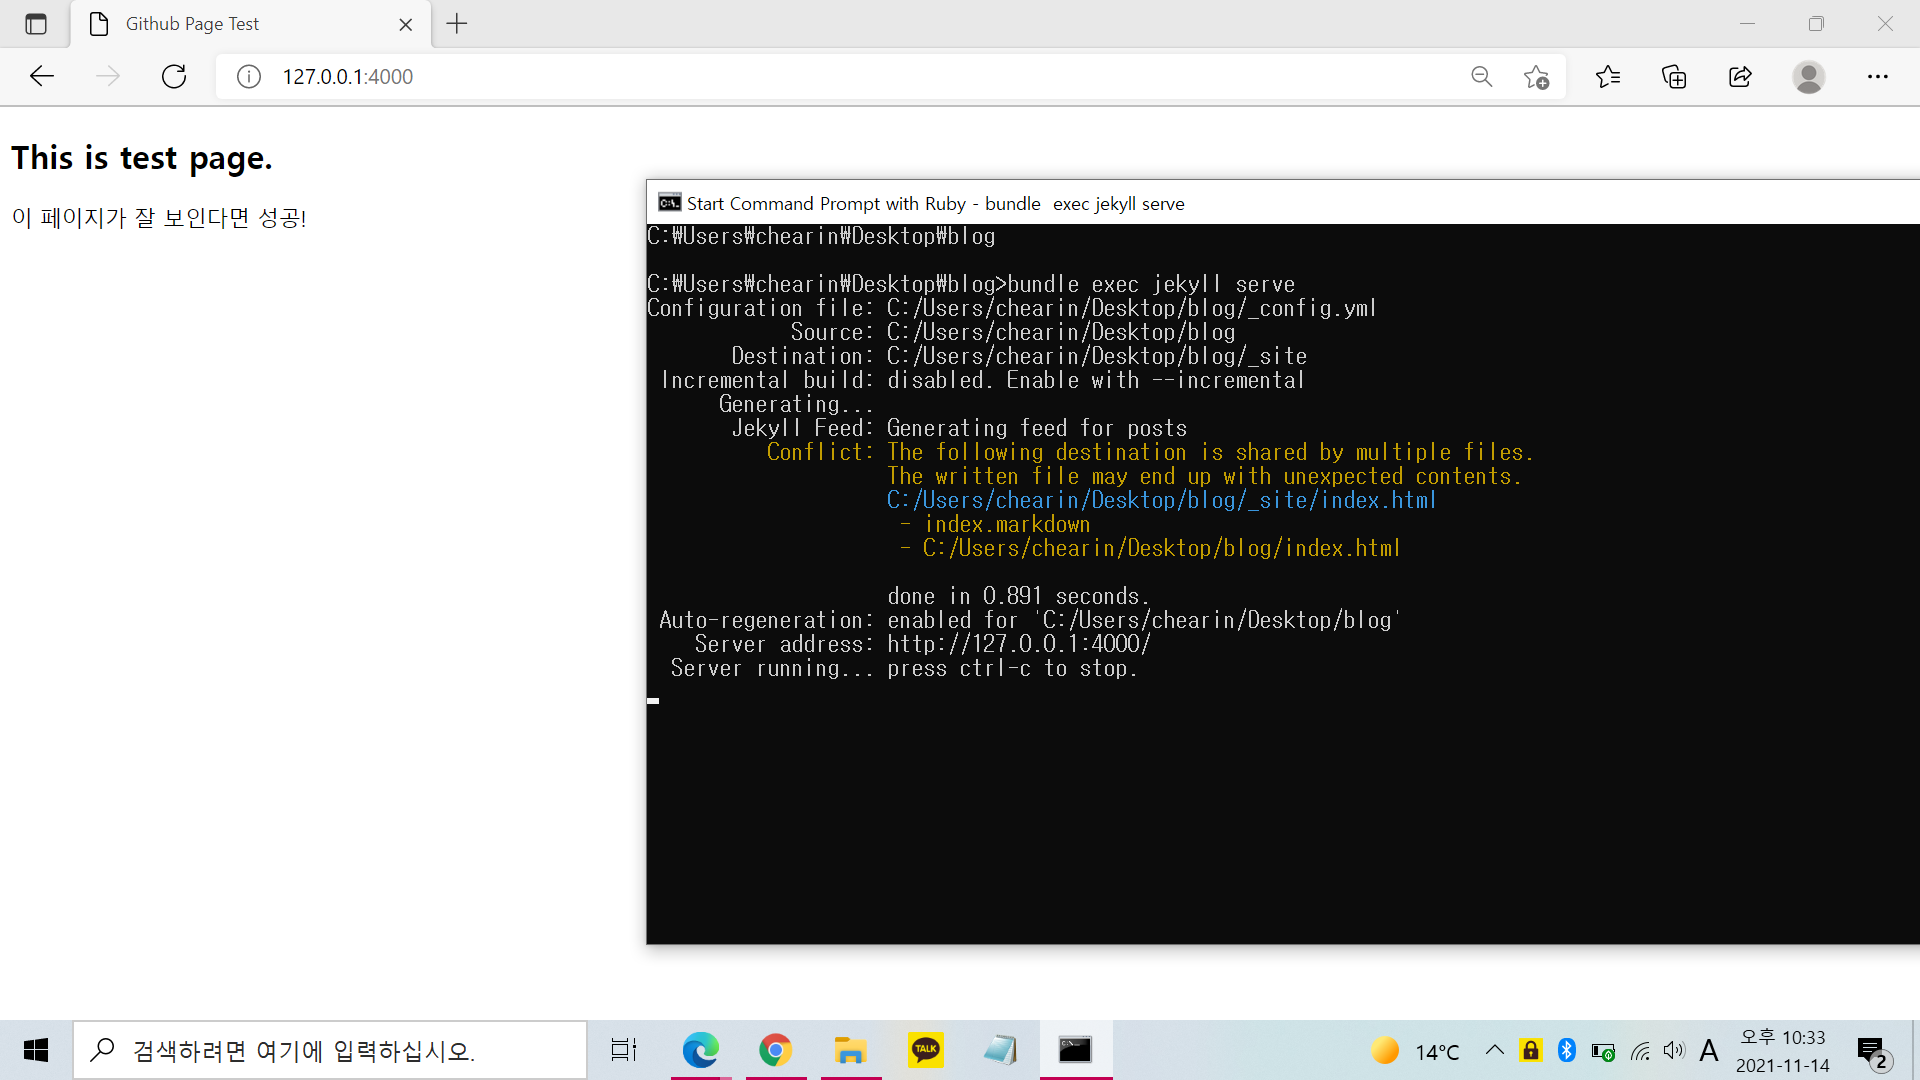Viewport: 1920px width, 1080px height.
Task: Open the Collections icon
Action: (1674, 77)
